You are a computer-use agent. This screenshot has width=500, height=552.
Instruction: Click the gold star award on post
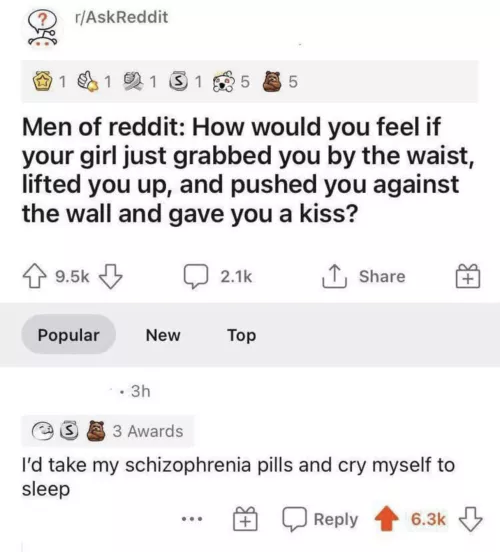(43, 82)
